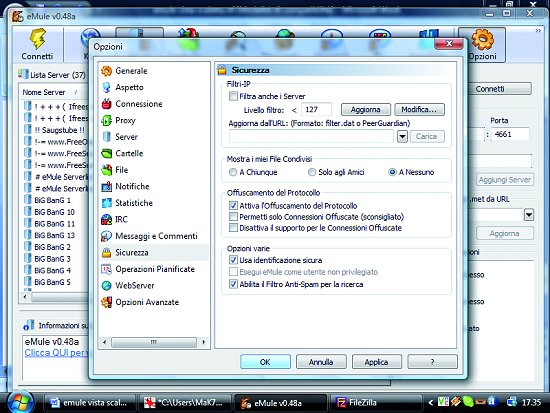Open Opzioni gear icon in eMule toolbar

click(x=483, y=39)
